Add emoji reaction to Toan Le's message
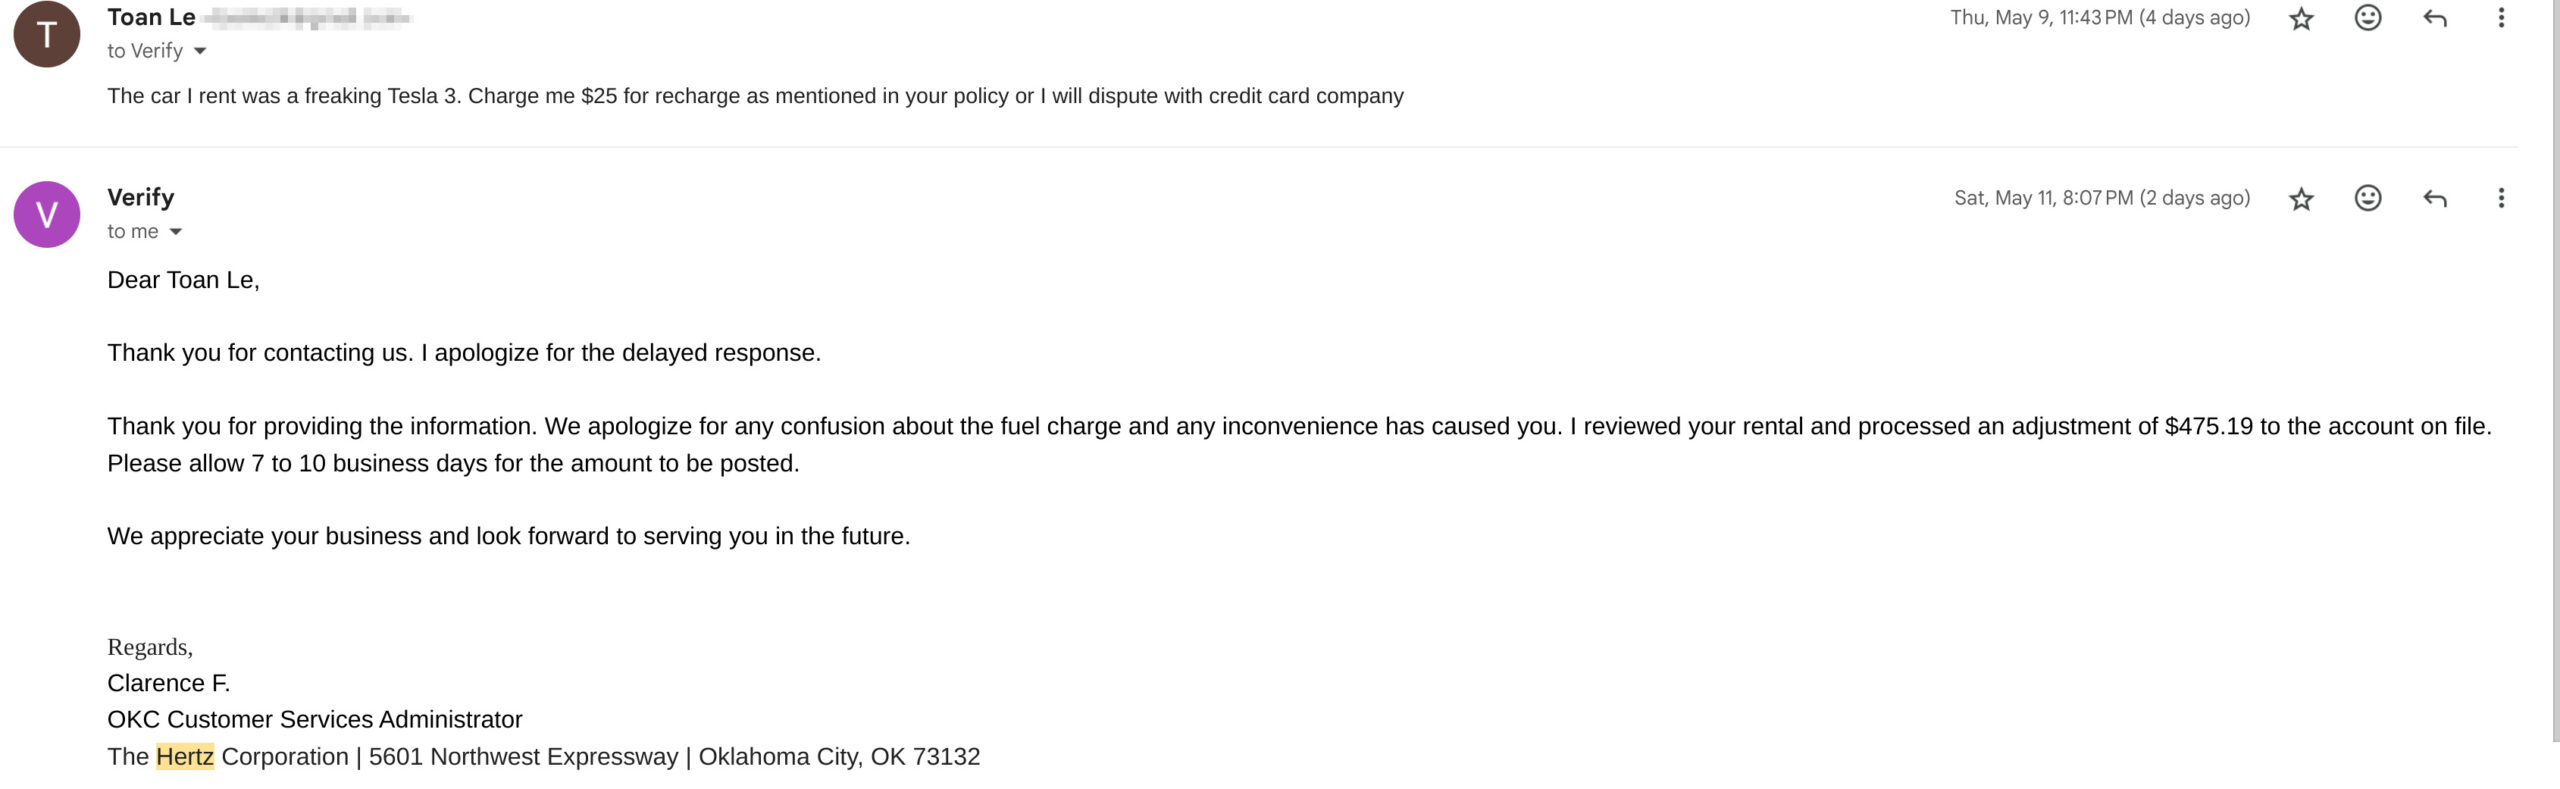The height and width of the screenshot is (789, 2560). pos(2367,18)
